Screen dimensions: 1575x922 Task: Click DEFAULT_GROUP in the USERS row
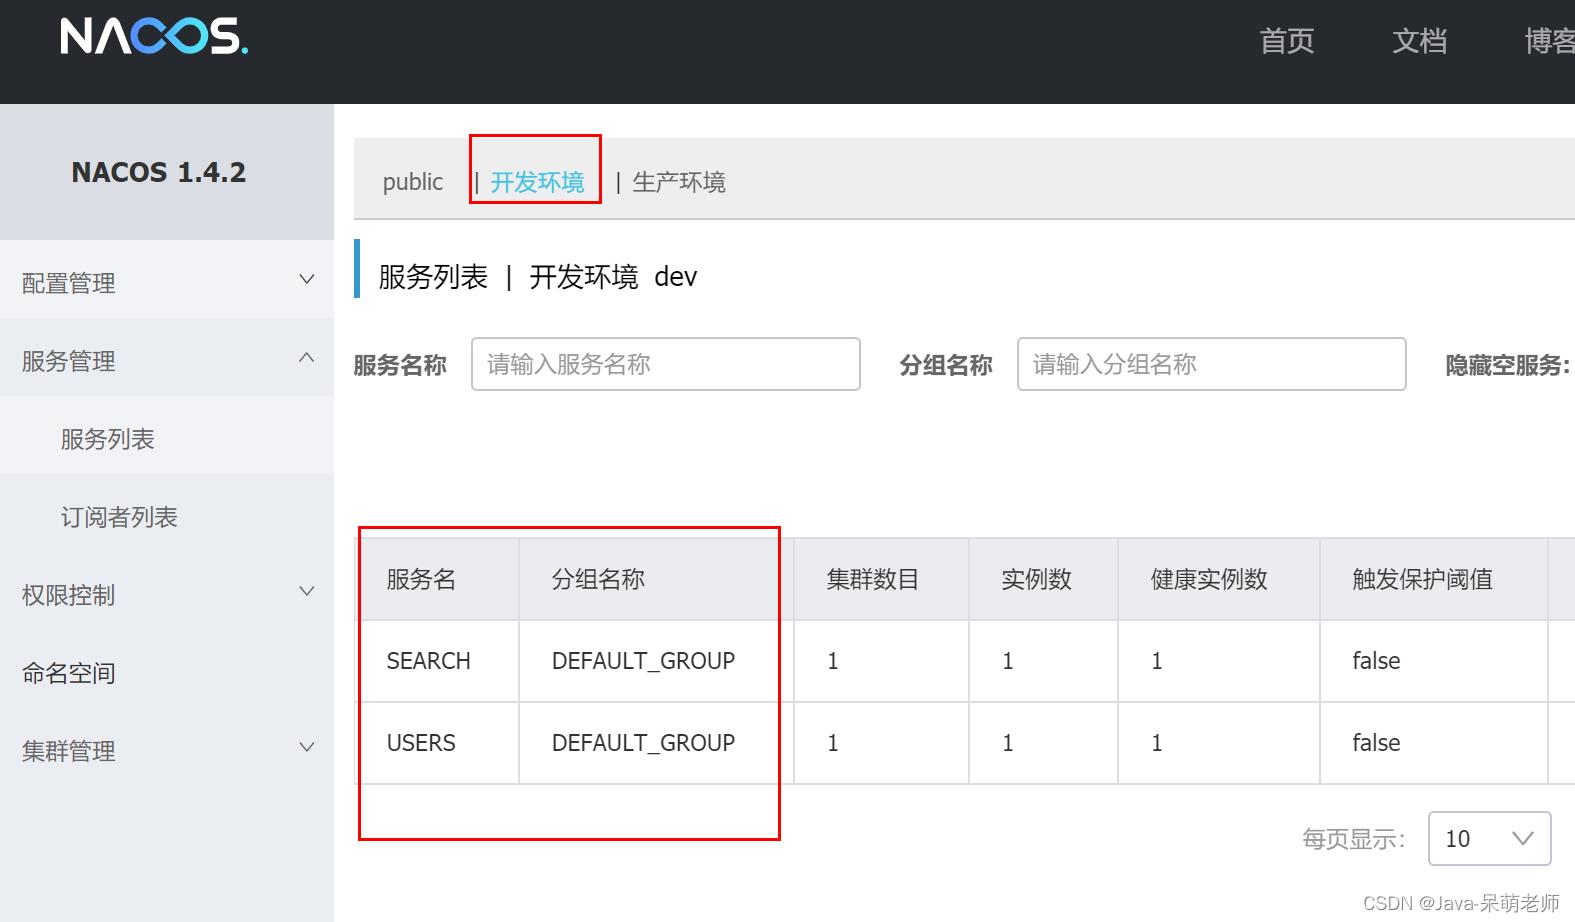[x=643, y=743]
